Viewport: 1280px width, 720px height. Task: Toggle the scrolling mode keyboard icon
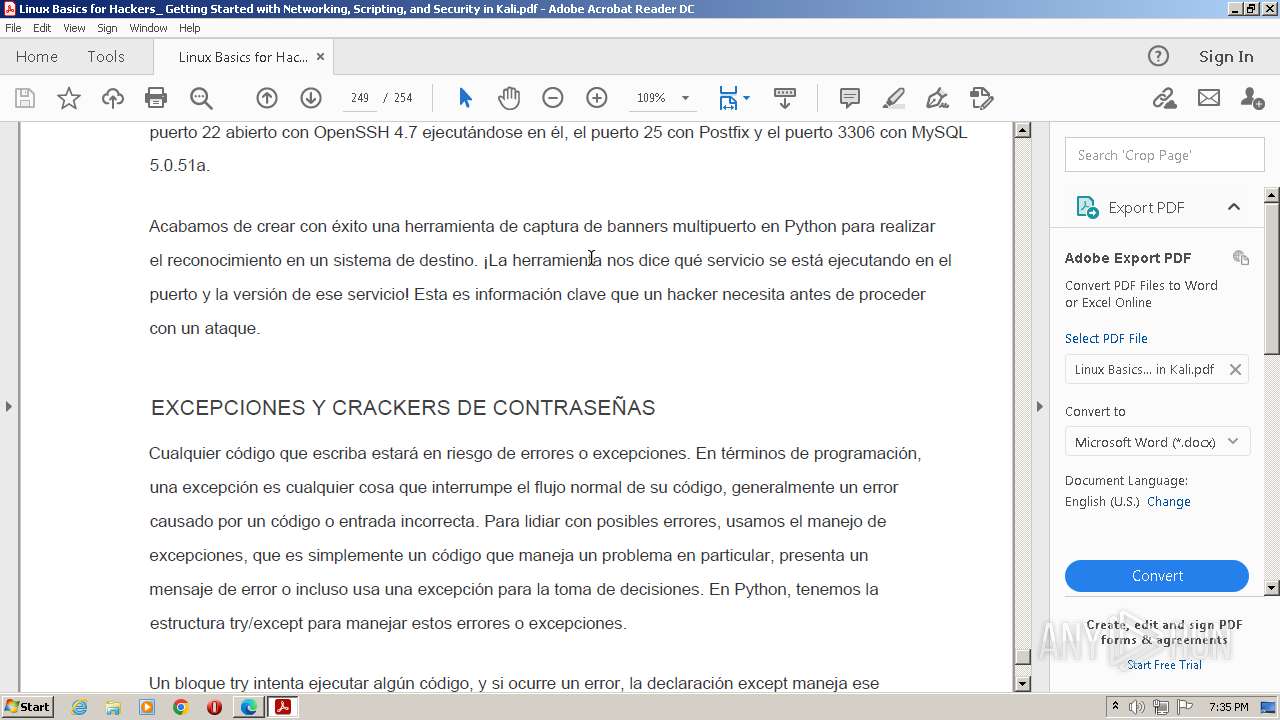coord(785,98)
